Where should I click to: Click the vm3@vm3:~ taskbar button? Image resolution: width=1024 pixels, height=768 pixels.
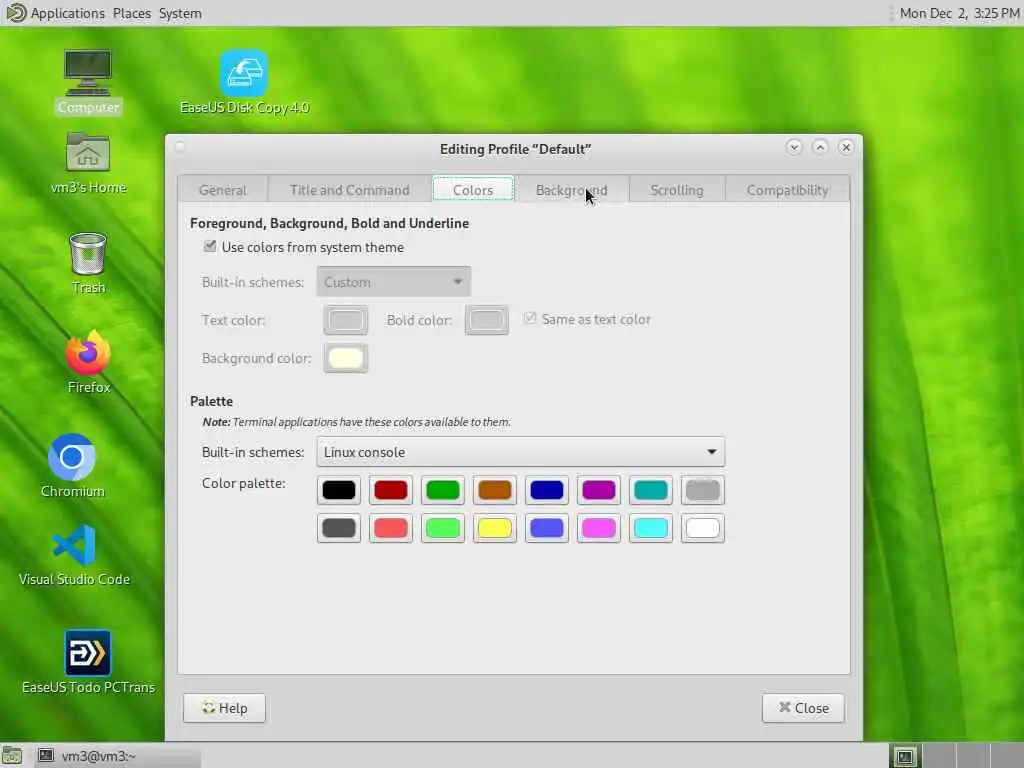coord(118,756)
